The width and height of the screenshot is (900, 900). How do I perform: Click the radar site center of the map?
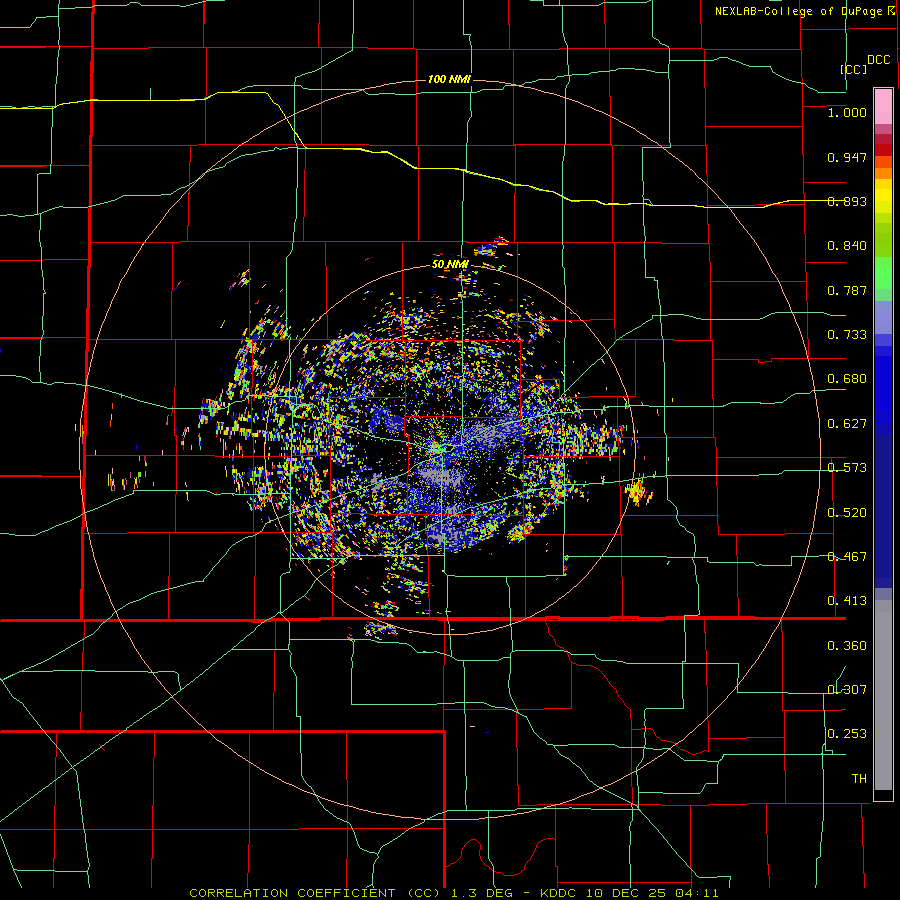449,449
